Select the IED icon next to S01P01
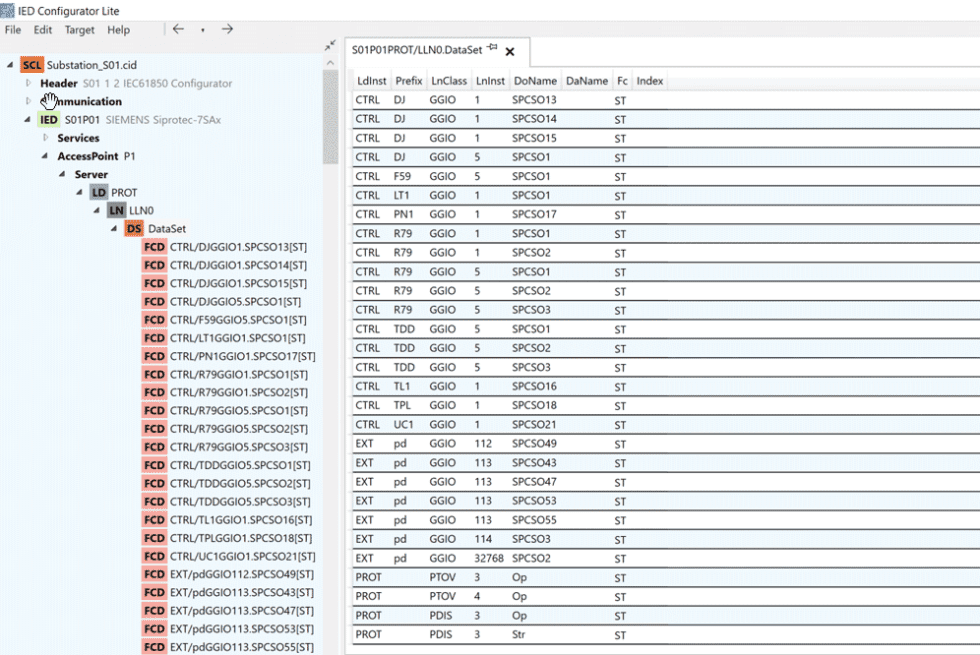Image resolution: width=980 pixels, height=655 pixels. pyautogui.click(x=47, y=119)
